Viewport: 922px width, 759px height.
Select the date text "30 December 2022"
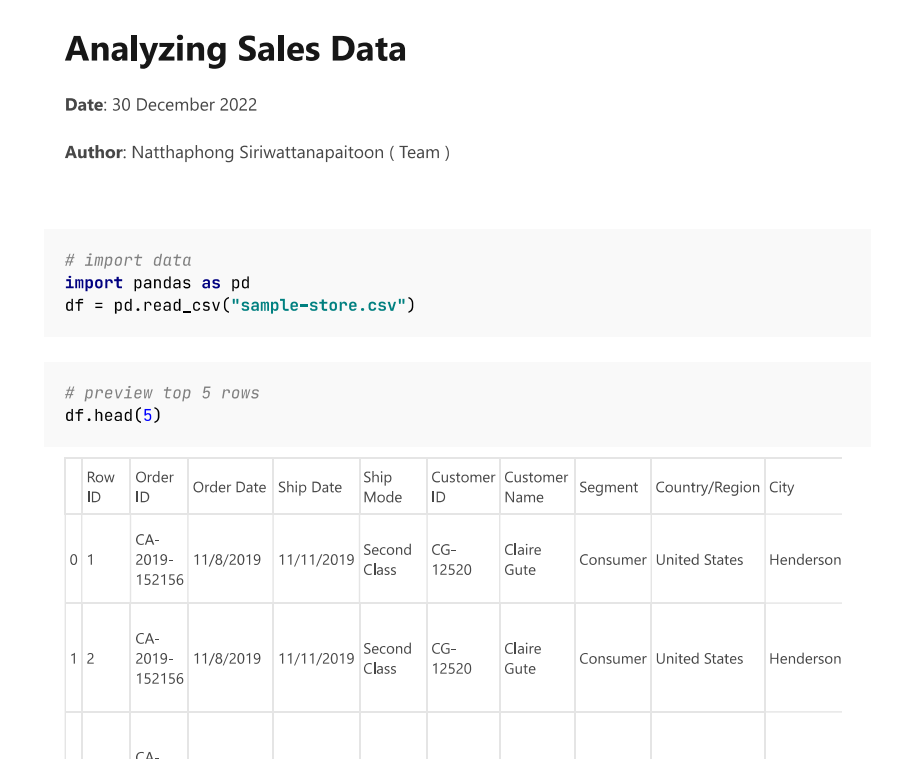184,105
